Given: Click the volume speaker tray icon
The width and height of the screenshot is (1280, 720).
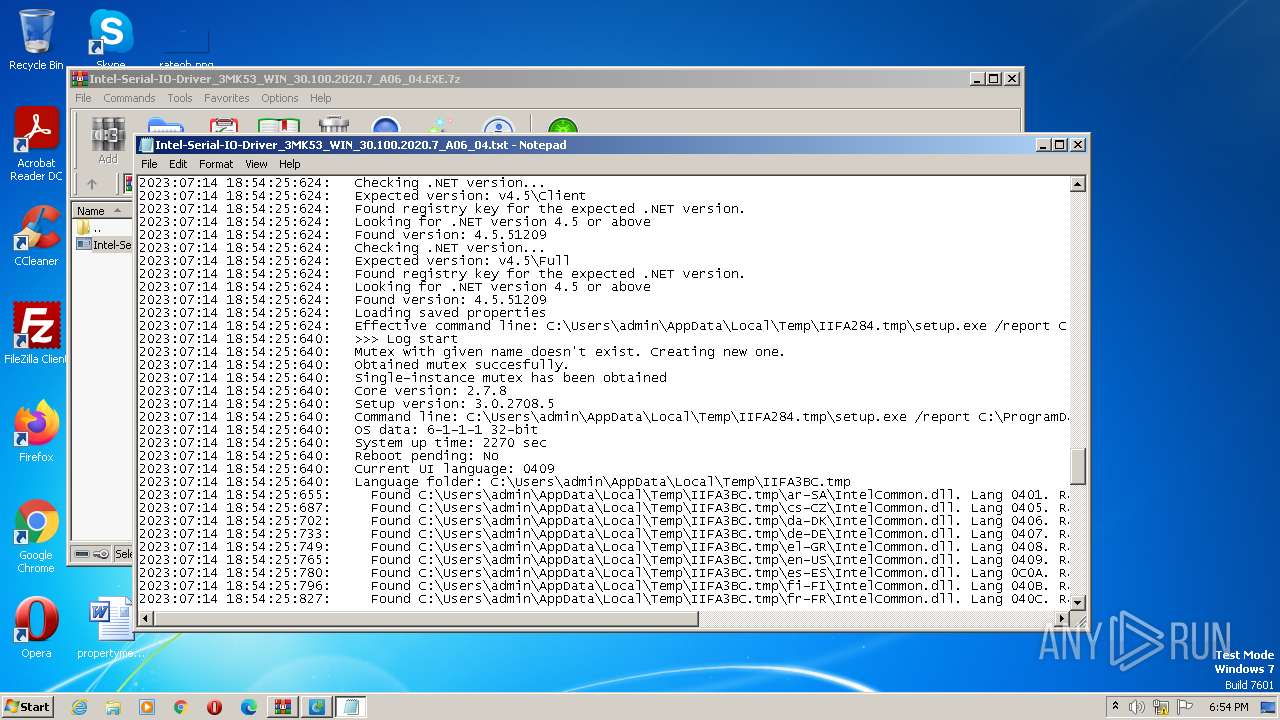Looking at the screenshot, I should (x=1138, y=707).
